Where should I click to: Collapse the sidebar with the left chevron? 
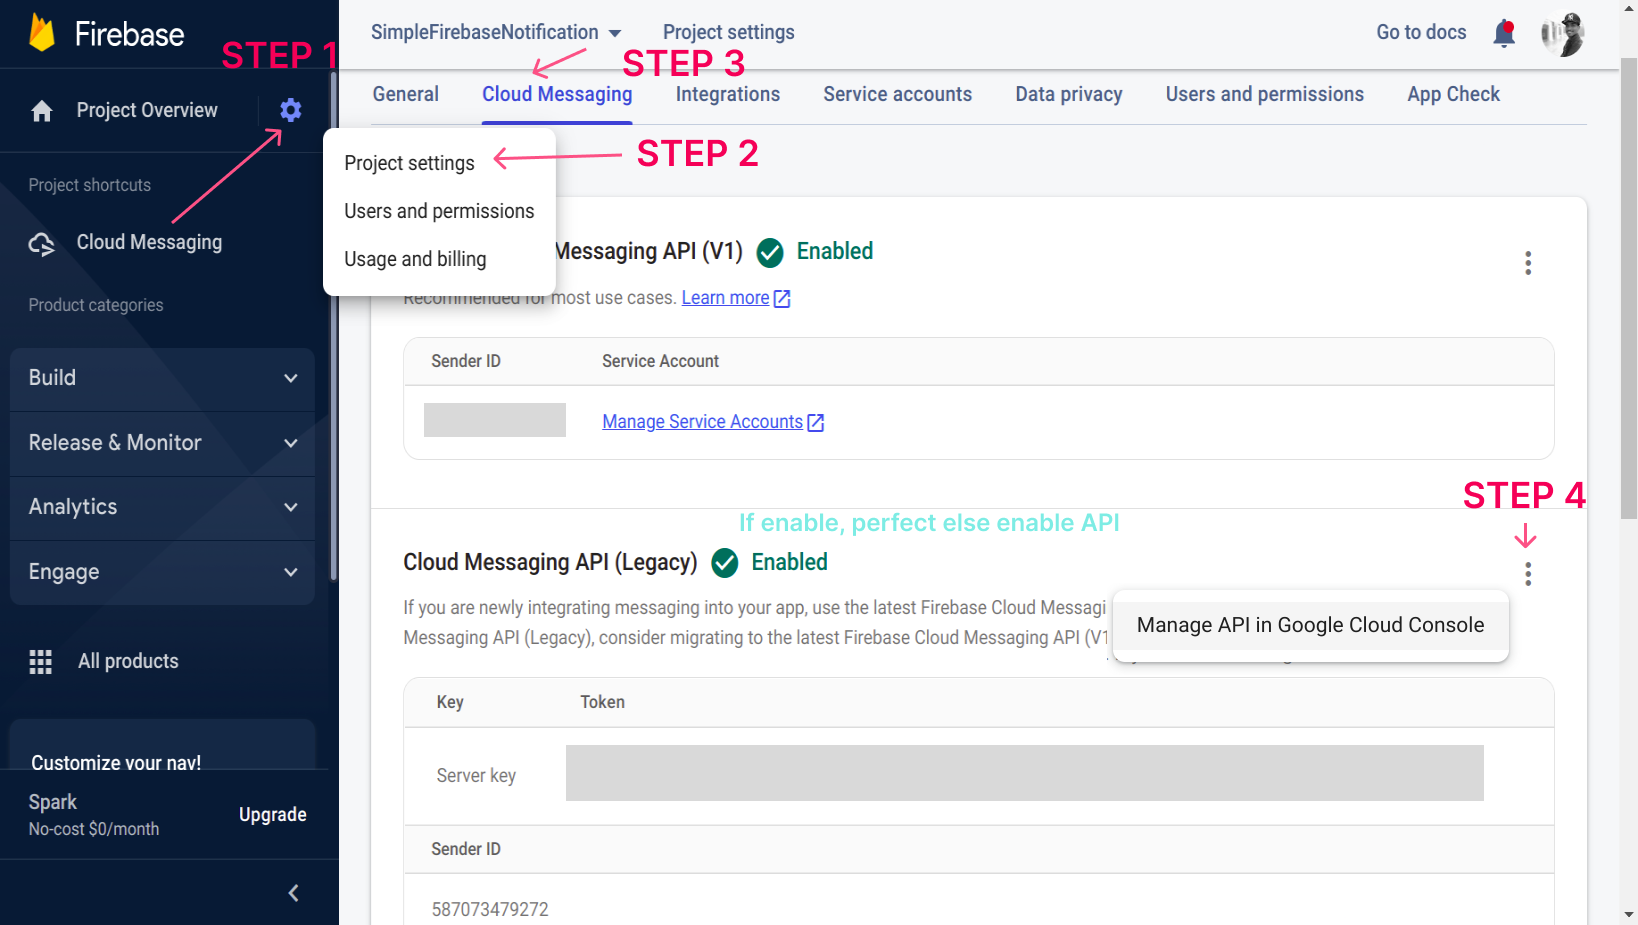[293, 893]
